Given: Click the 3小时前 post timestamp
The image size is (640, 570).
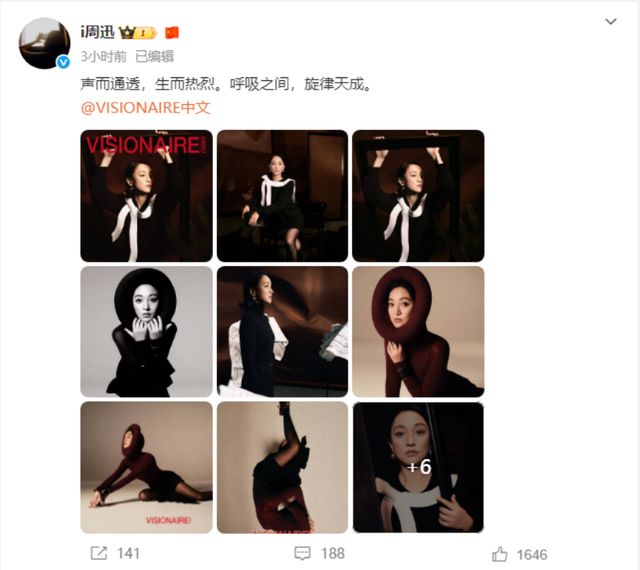Looking at the screenshot, I should click(x=104, y=56).
